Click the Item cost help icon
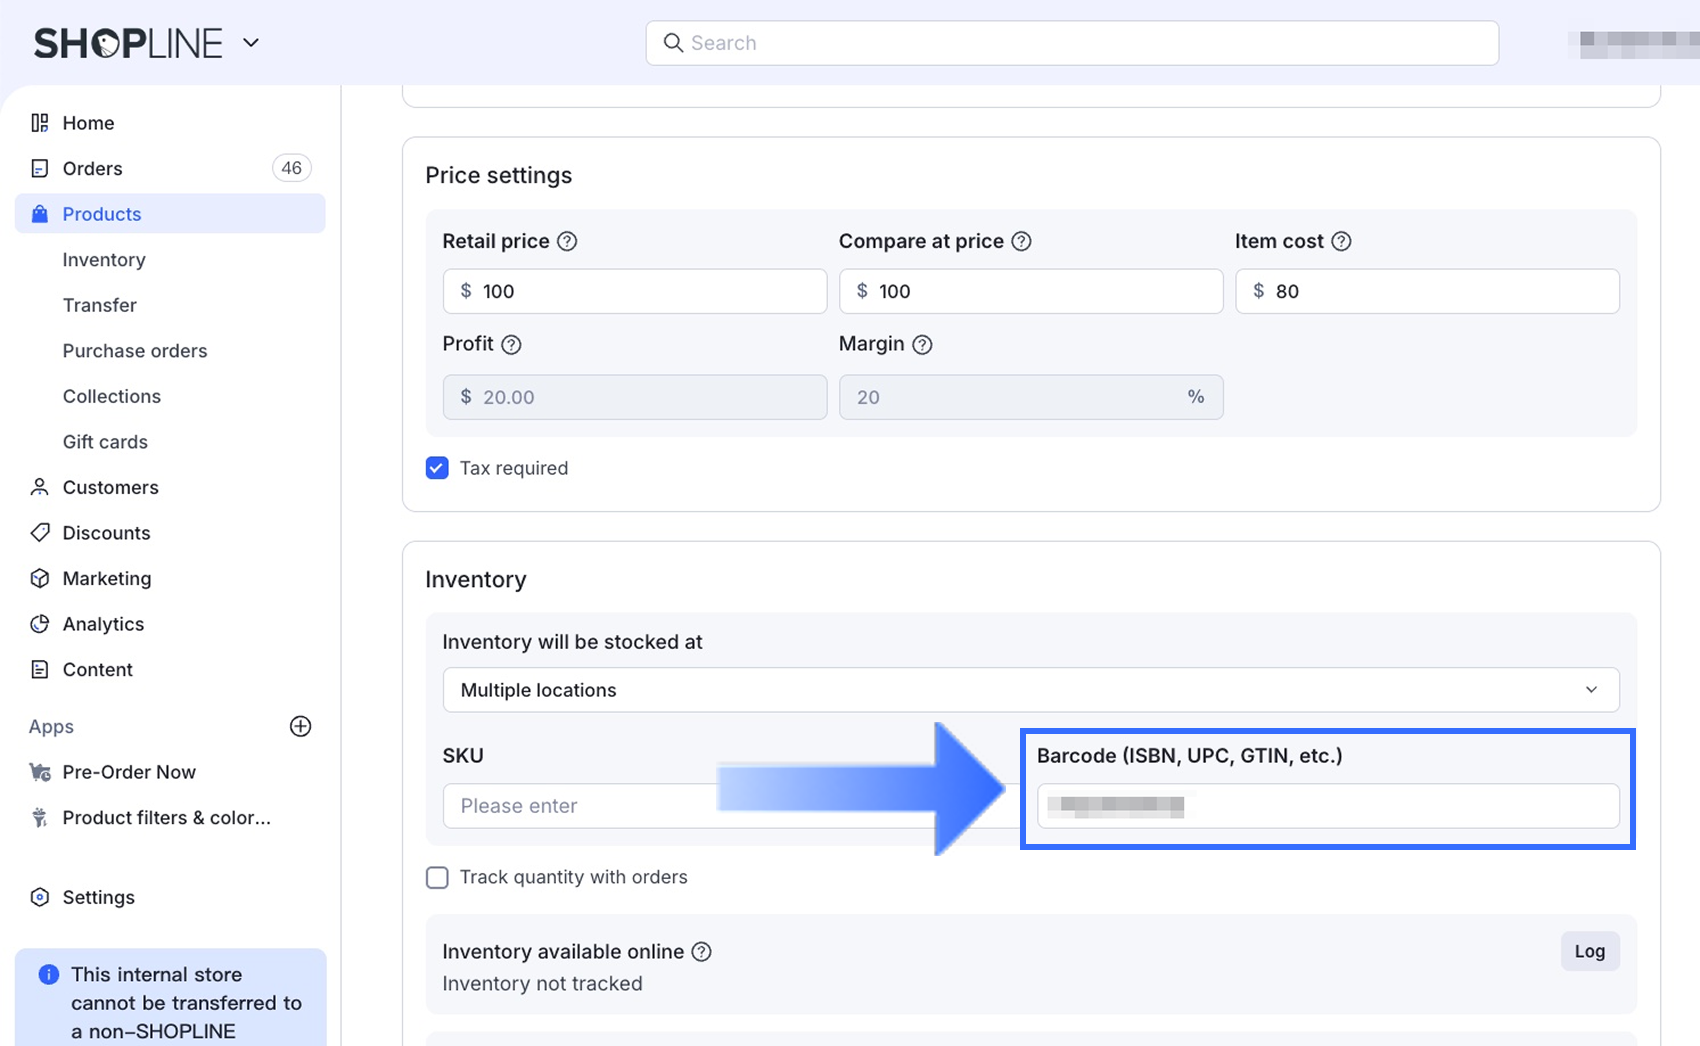The height and width of the screenshot is (1046, 1700). [x=1342, y=241]
